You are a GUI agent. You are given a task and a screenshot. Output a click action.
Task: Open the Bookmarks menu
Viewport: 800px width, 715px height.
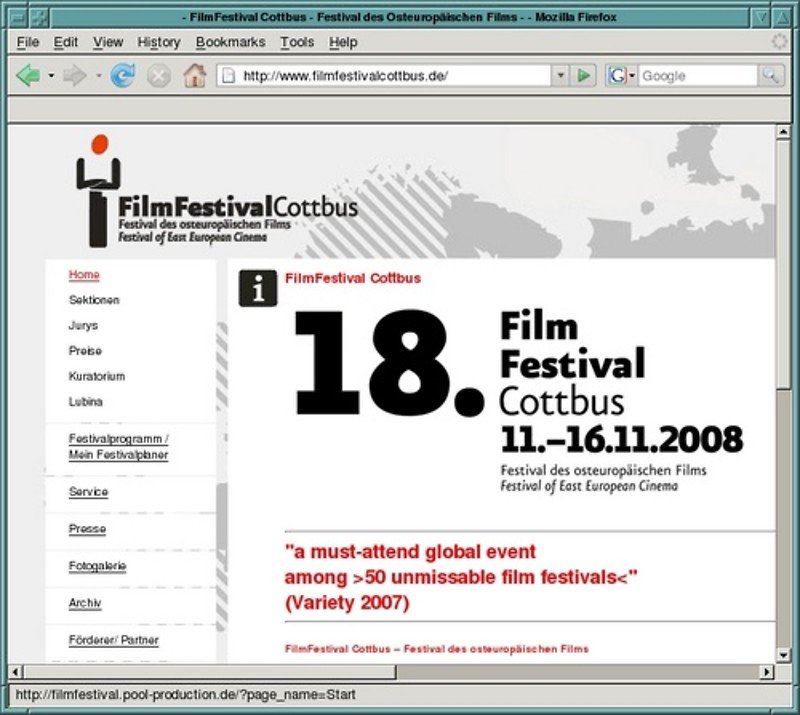tap(230, 42)
